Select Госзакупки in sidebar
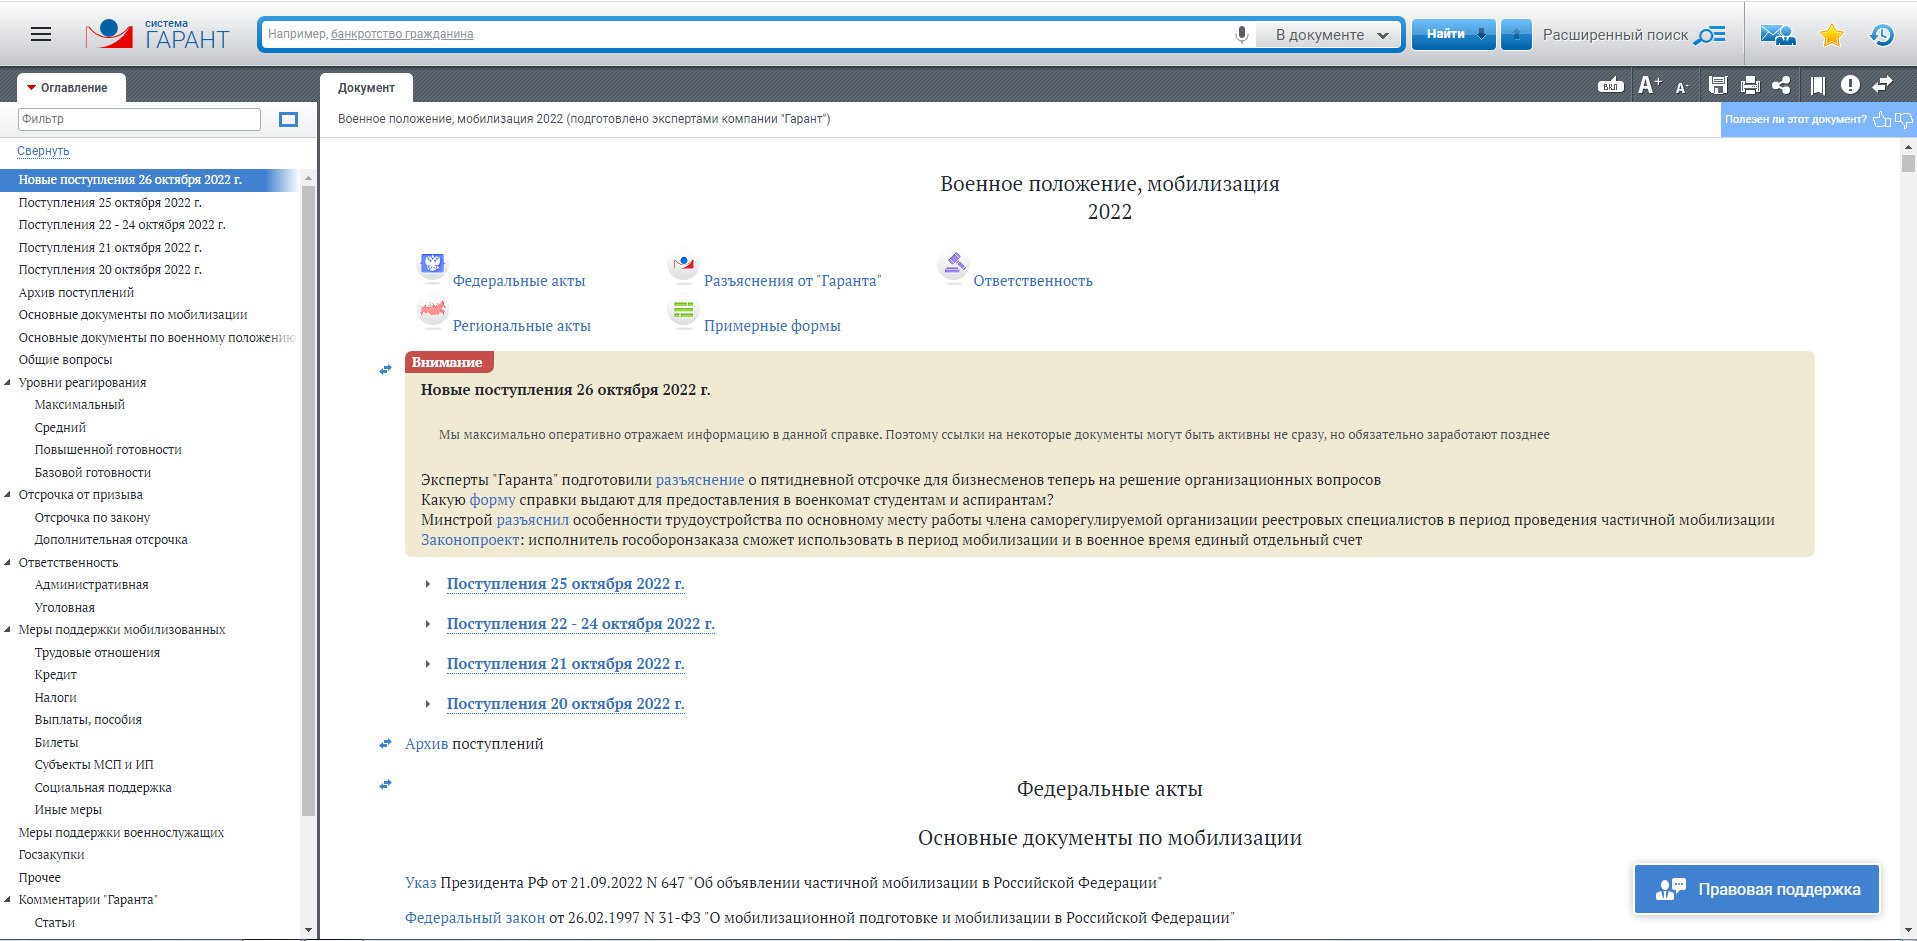 (x=51, y=855)
